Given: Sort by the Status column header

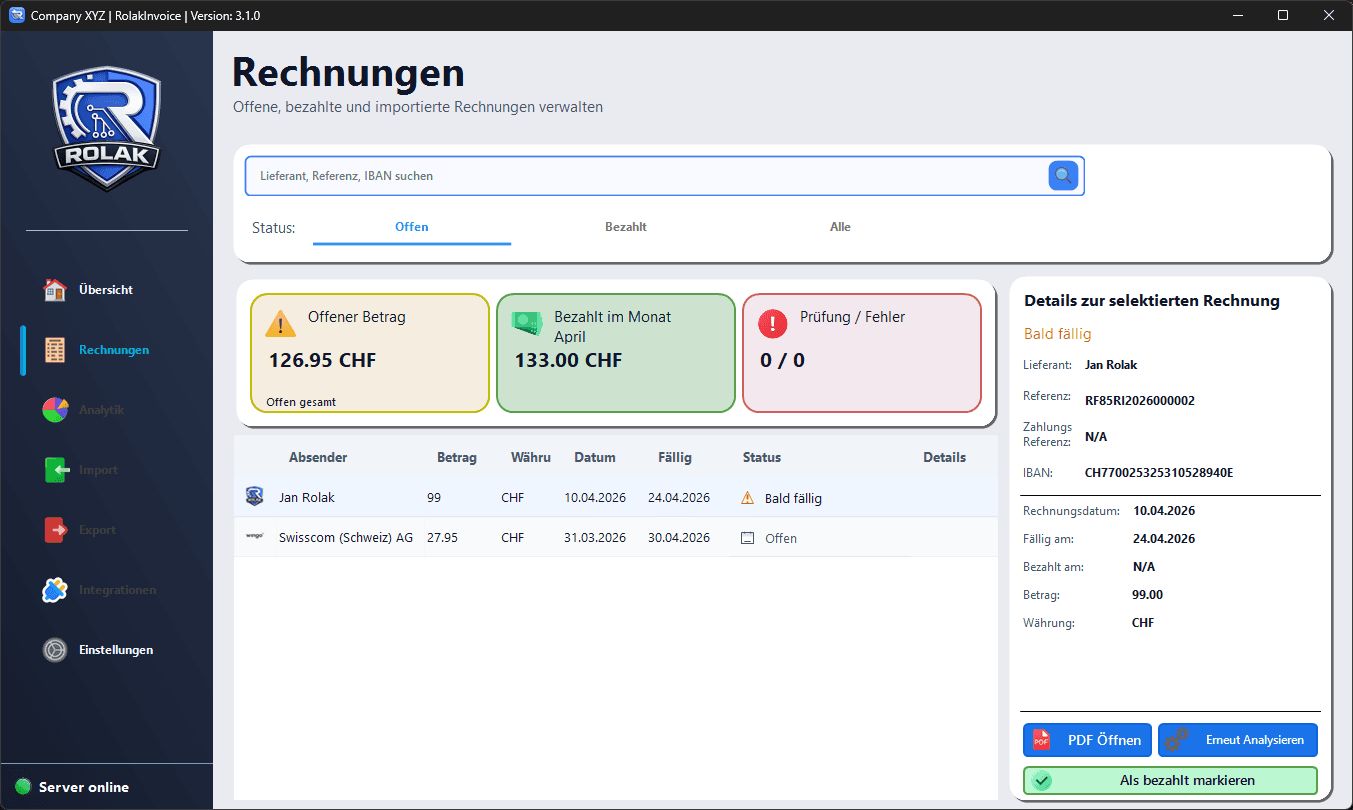Looking at the screenshot, I should 762,458.
